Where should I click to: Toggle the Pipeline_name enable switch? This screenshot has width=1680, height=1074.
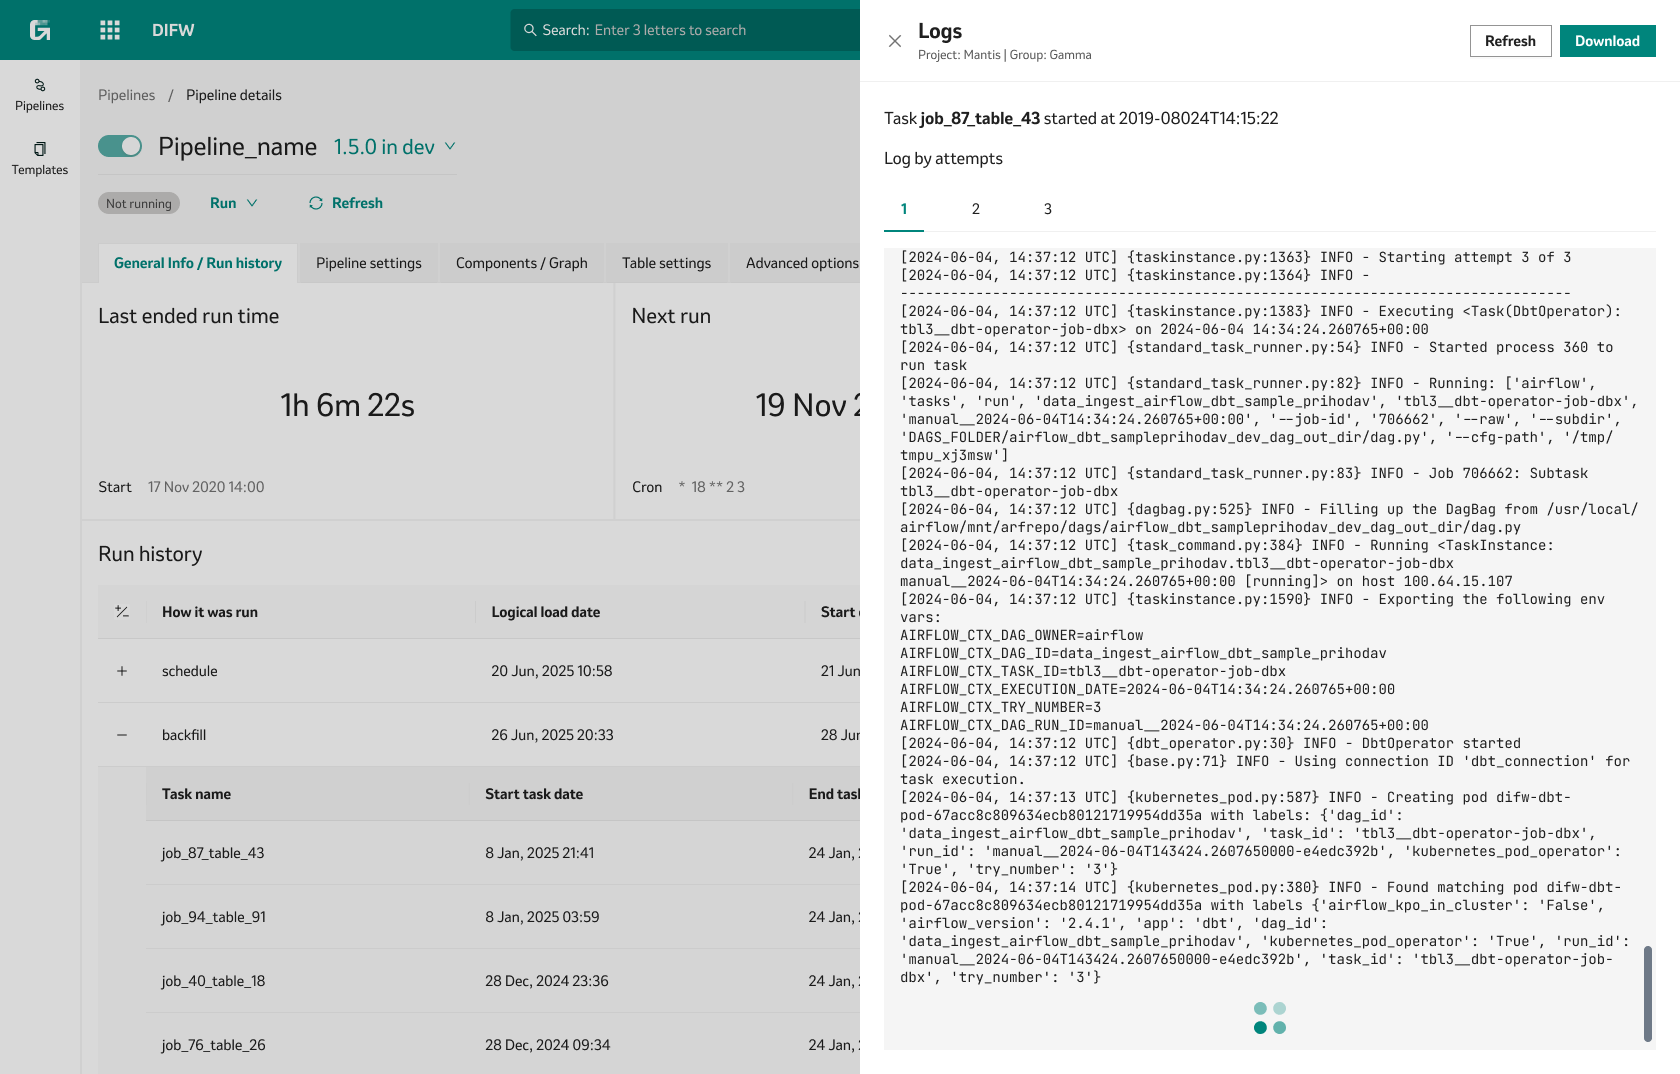point(120,146)
